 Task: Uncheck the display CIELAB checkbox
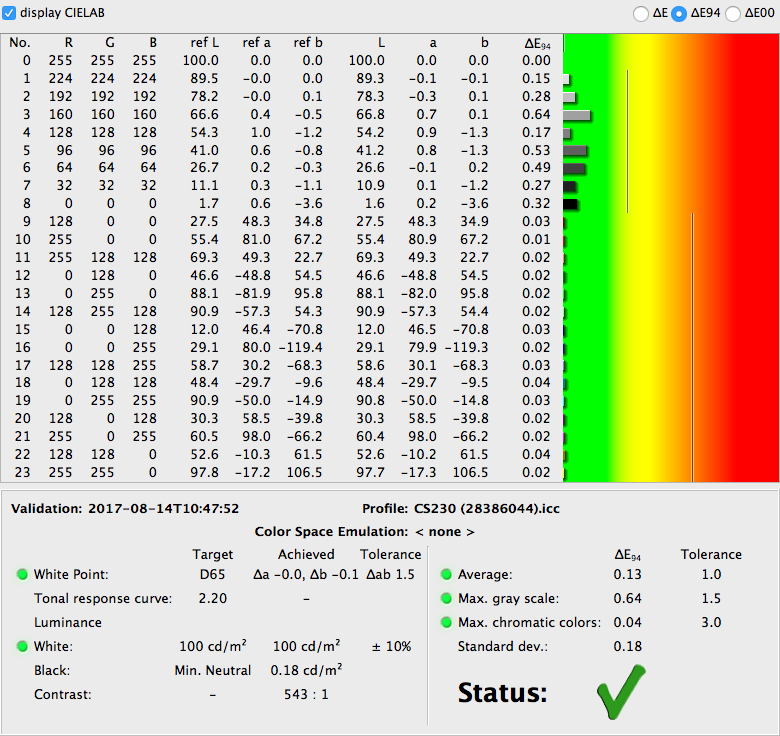coord(9,13)
